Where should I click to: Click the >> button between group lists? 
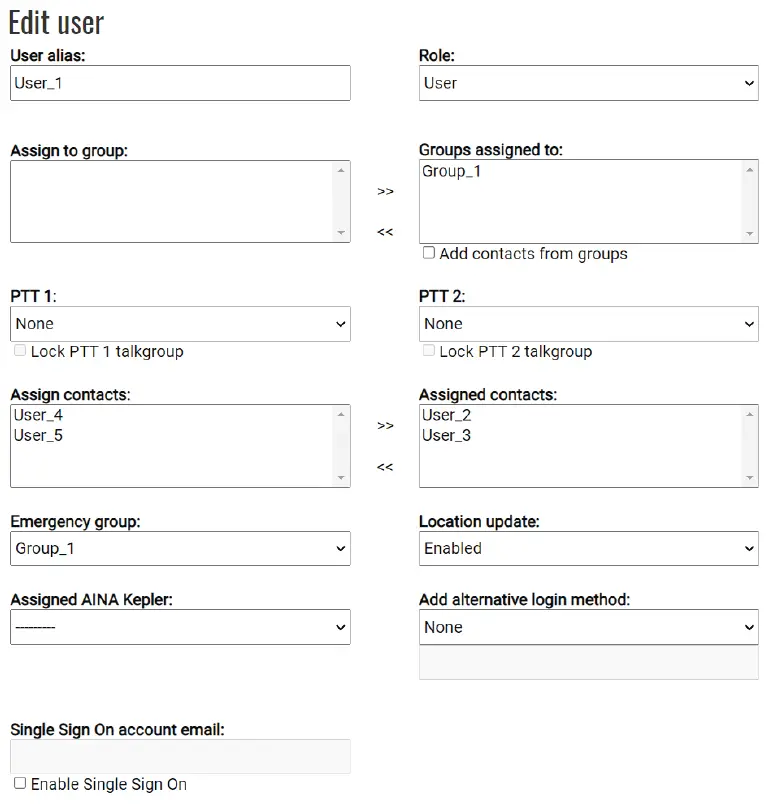[x=385, y=191]
